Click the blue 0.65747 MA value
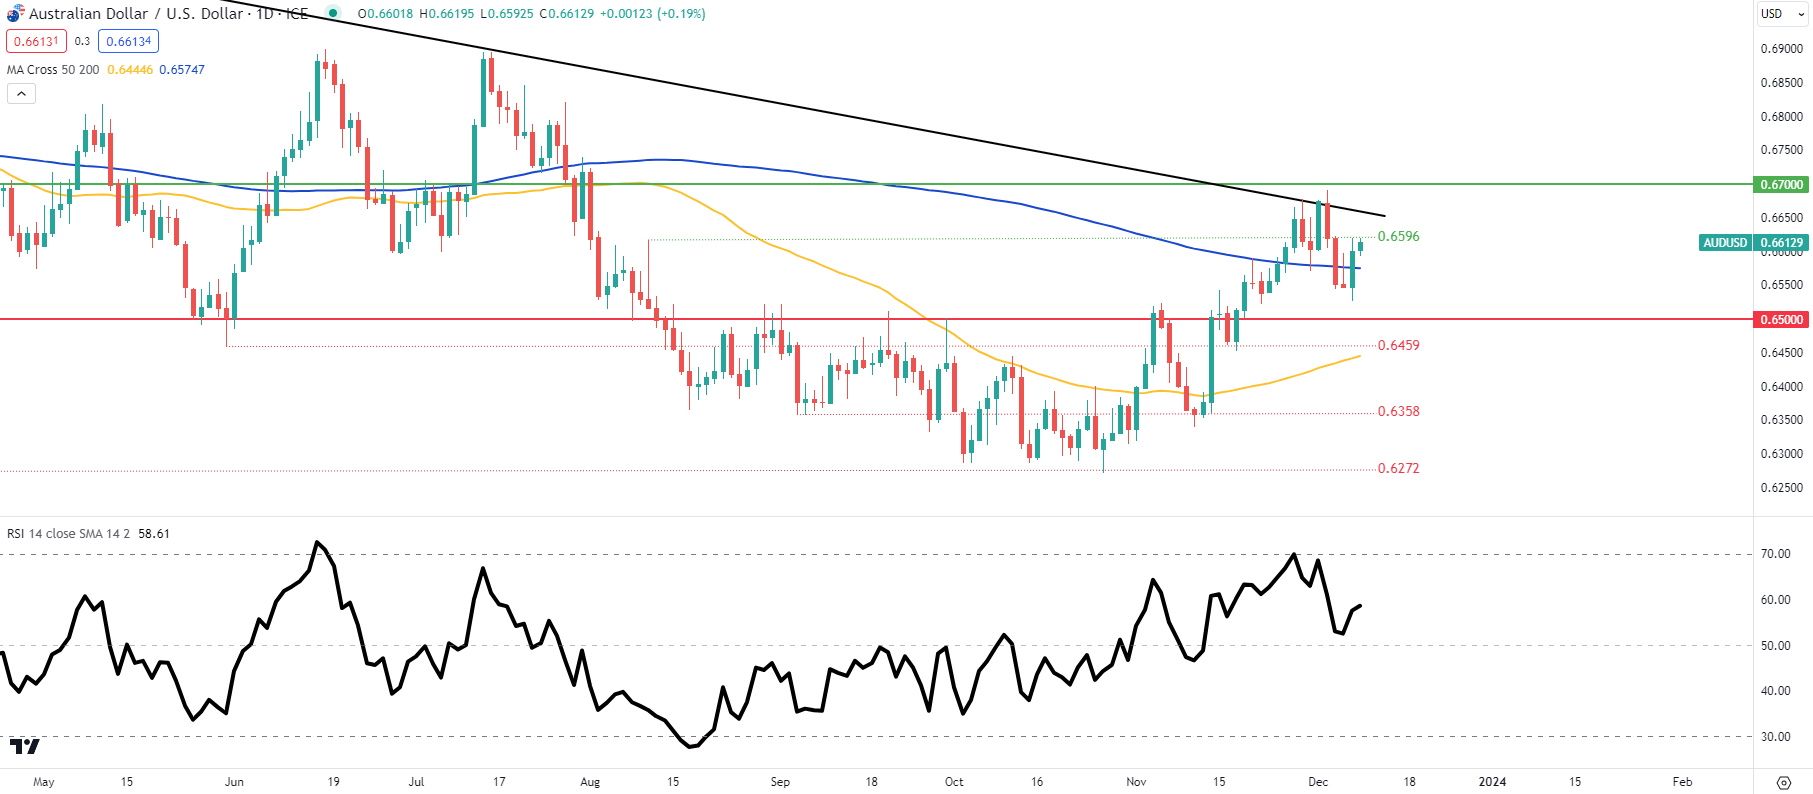The height and width of the screenshot is (794, 1813). click(x=182, y=69)
